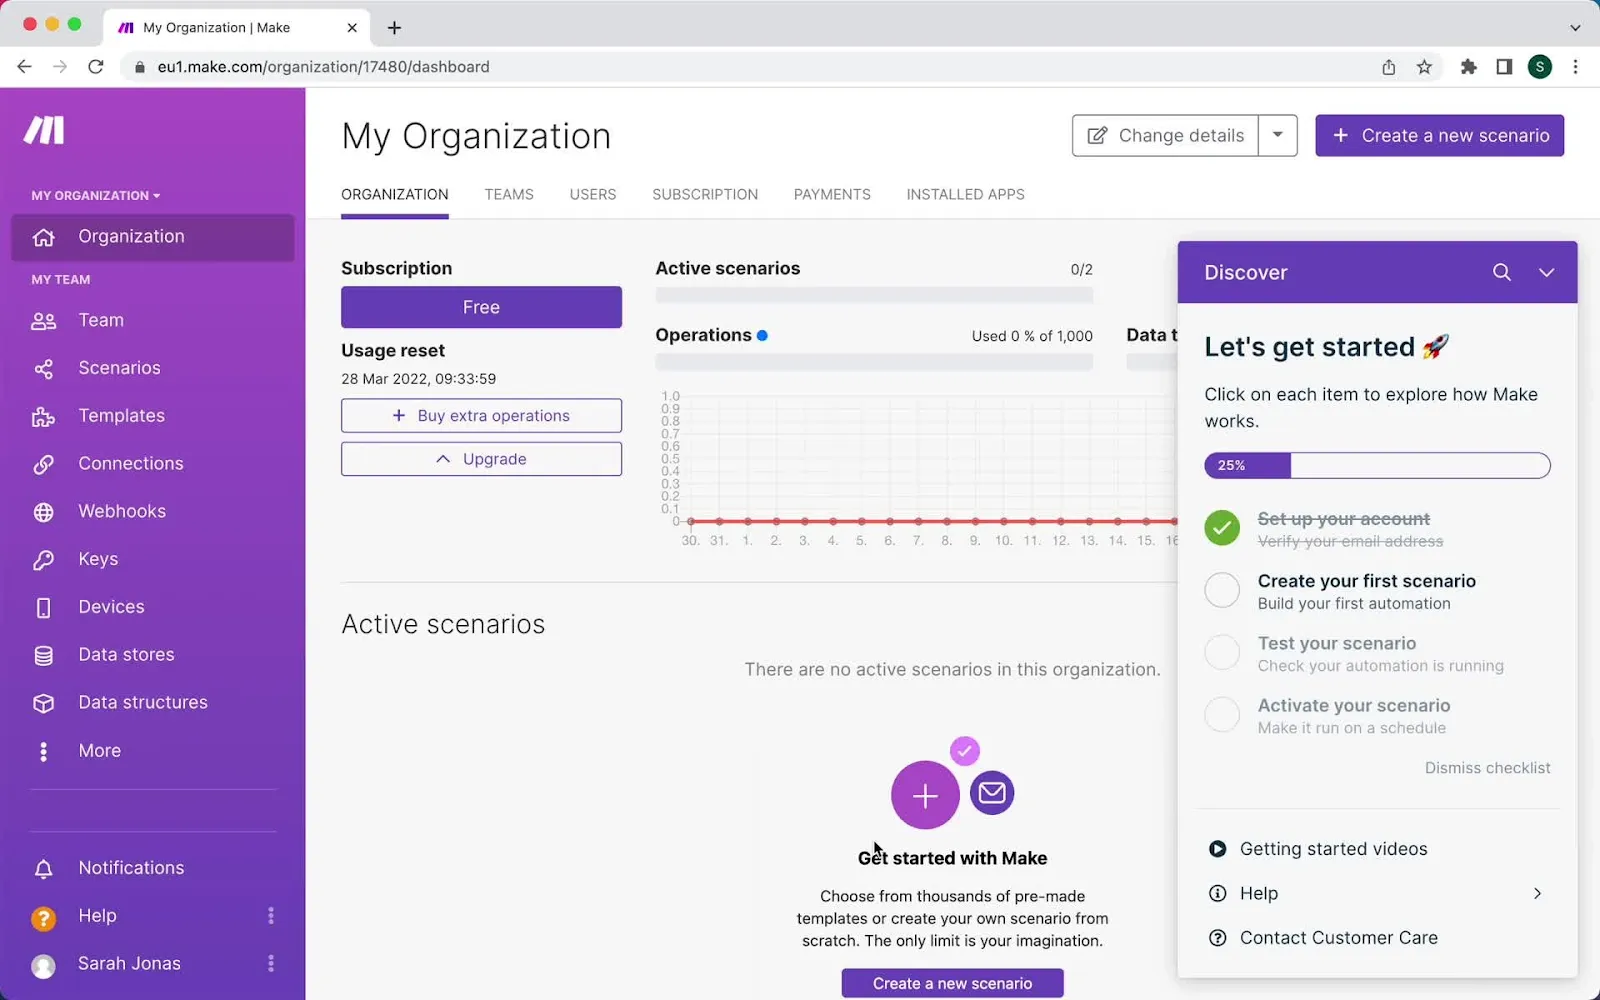Image resolution: width=1600 pixels, height=1000 pixels.
Task: Toggle the completed Set up your account check
Action: coord(1222,527)
